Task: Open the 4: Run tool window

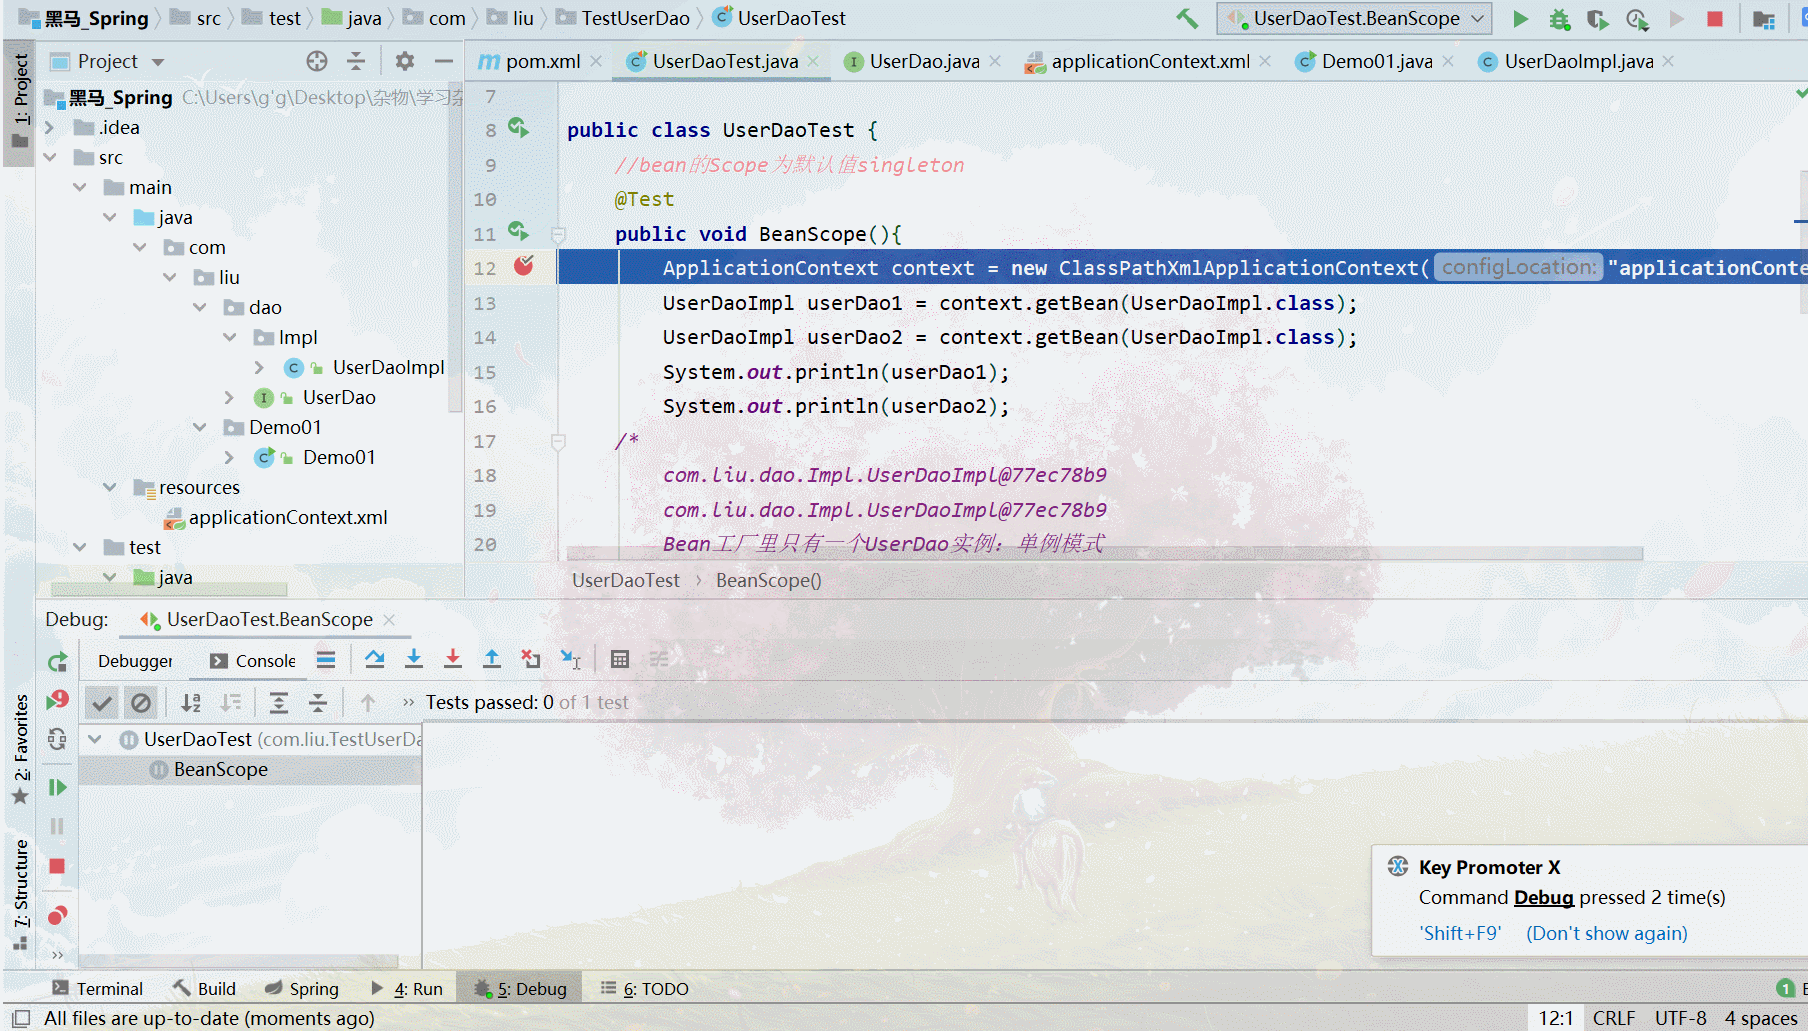Action: pyautogui.click(x=406, y=989)
